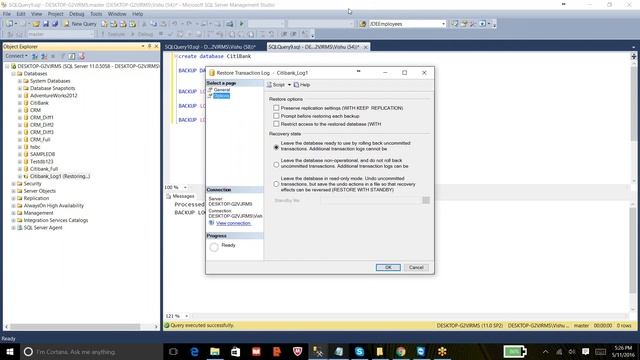Click the refresh icon in Object Explorer toolbar

(71, 56)
